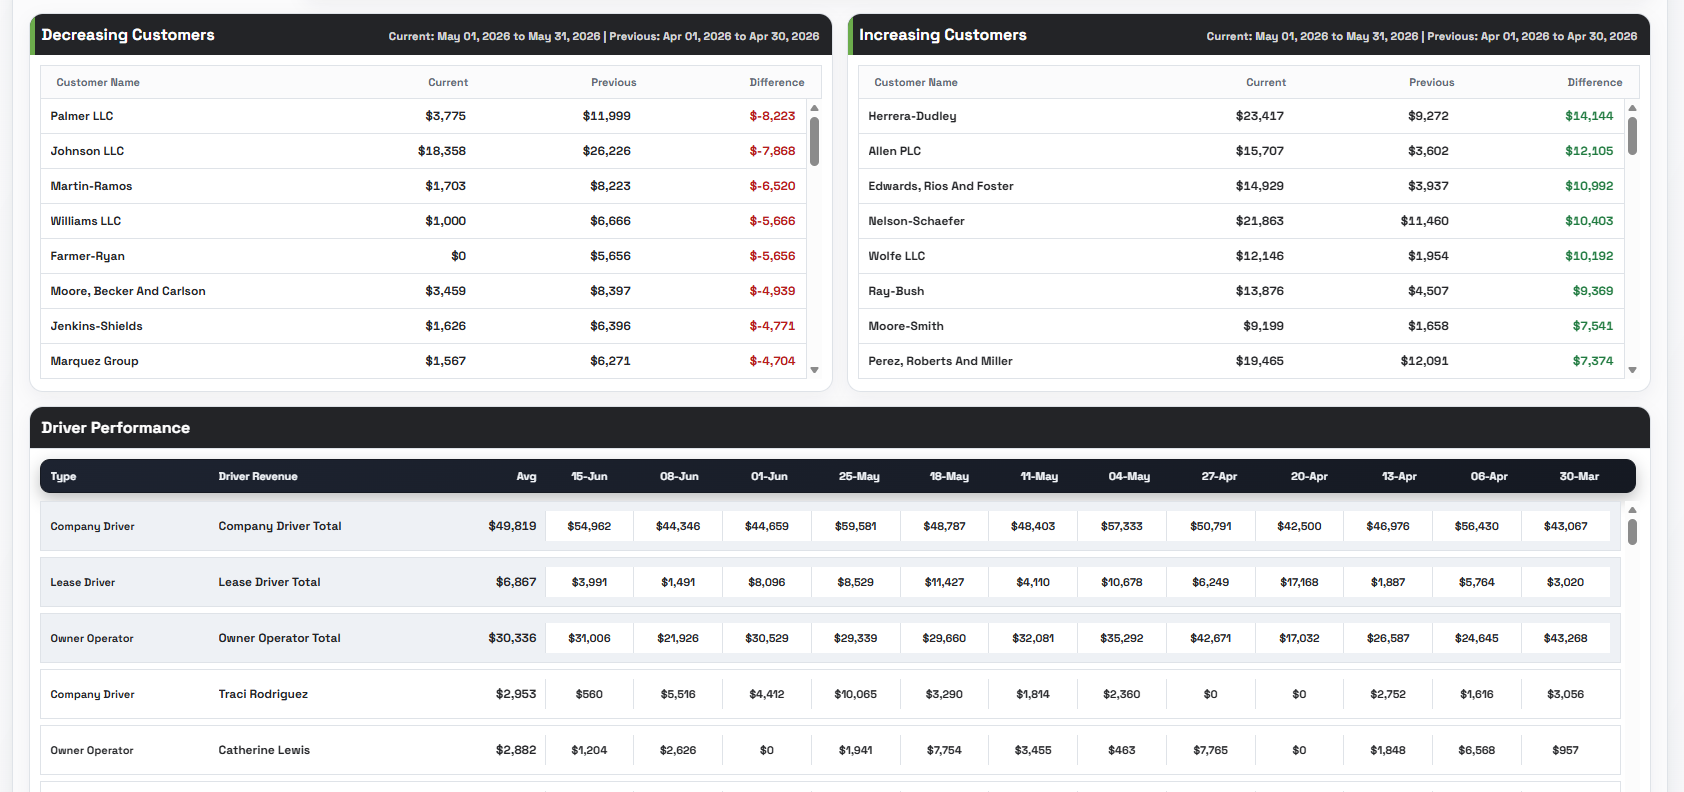Click the Avg column header

[526, 477]
